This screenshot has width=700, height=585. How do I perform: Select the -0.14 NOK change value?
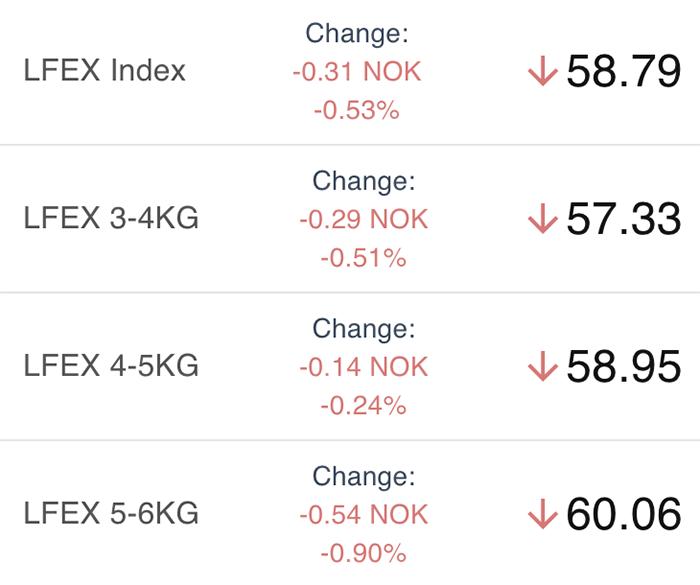363,367
